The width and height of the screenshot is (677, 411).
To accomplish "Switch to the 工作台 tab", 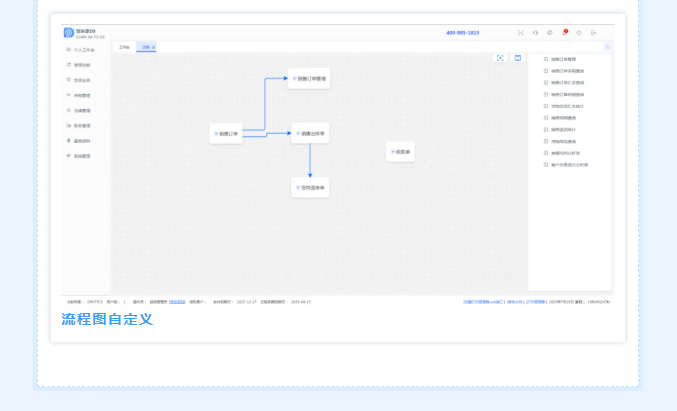I will tap(124, 47).
